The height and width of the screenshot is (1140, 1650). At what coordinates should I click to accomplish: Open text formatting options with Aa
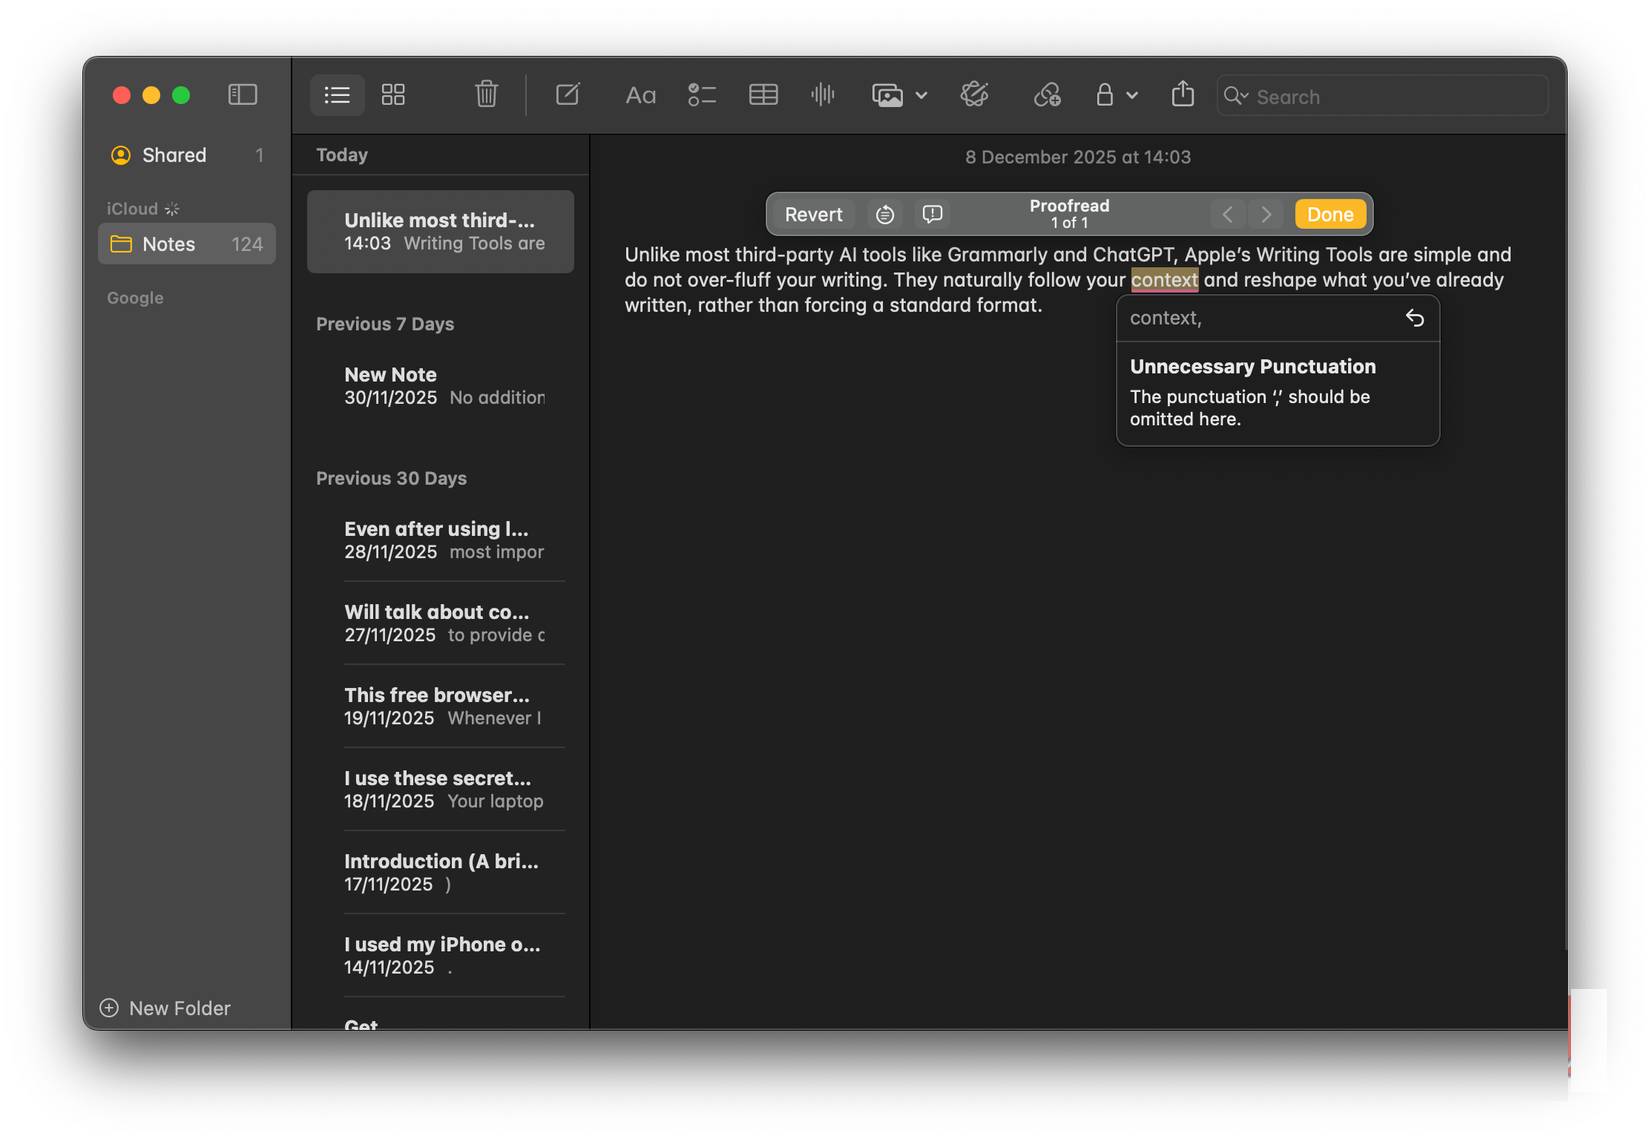pos(641,95)
